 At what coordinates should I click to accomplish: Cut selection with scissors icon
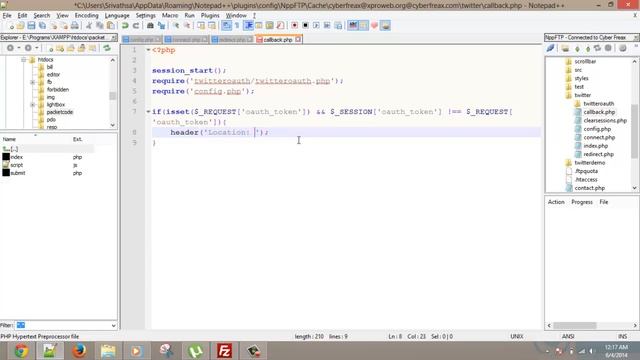pos(89,26)
